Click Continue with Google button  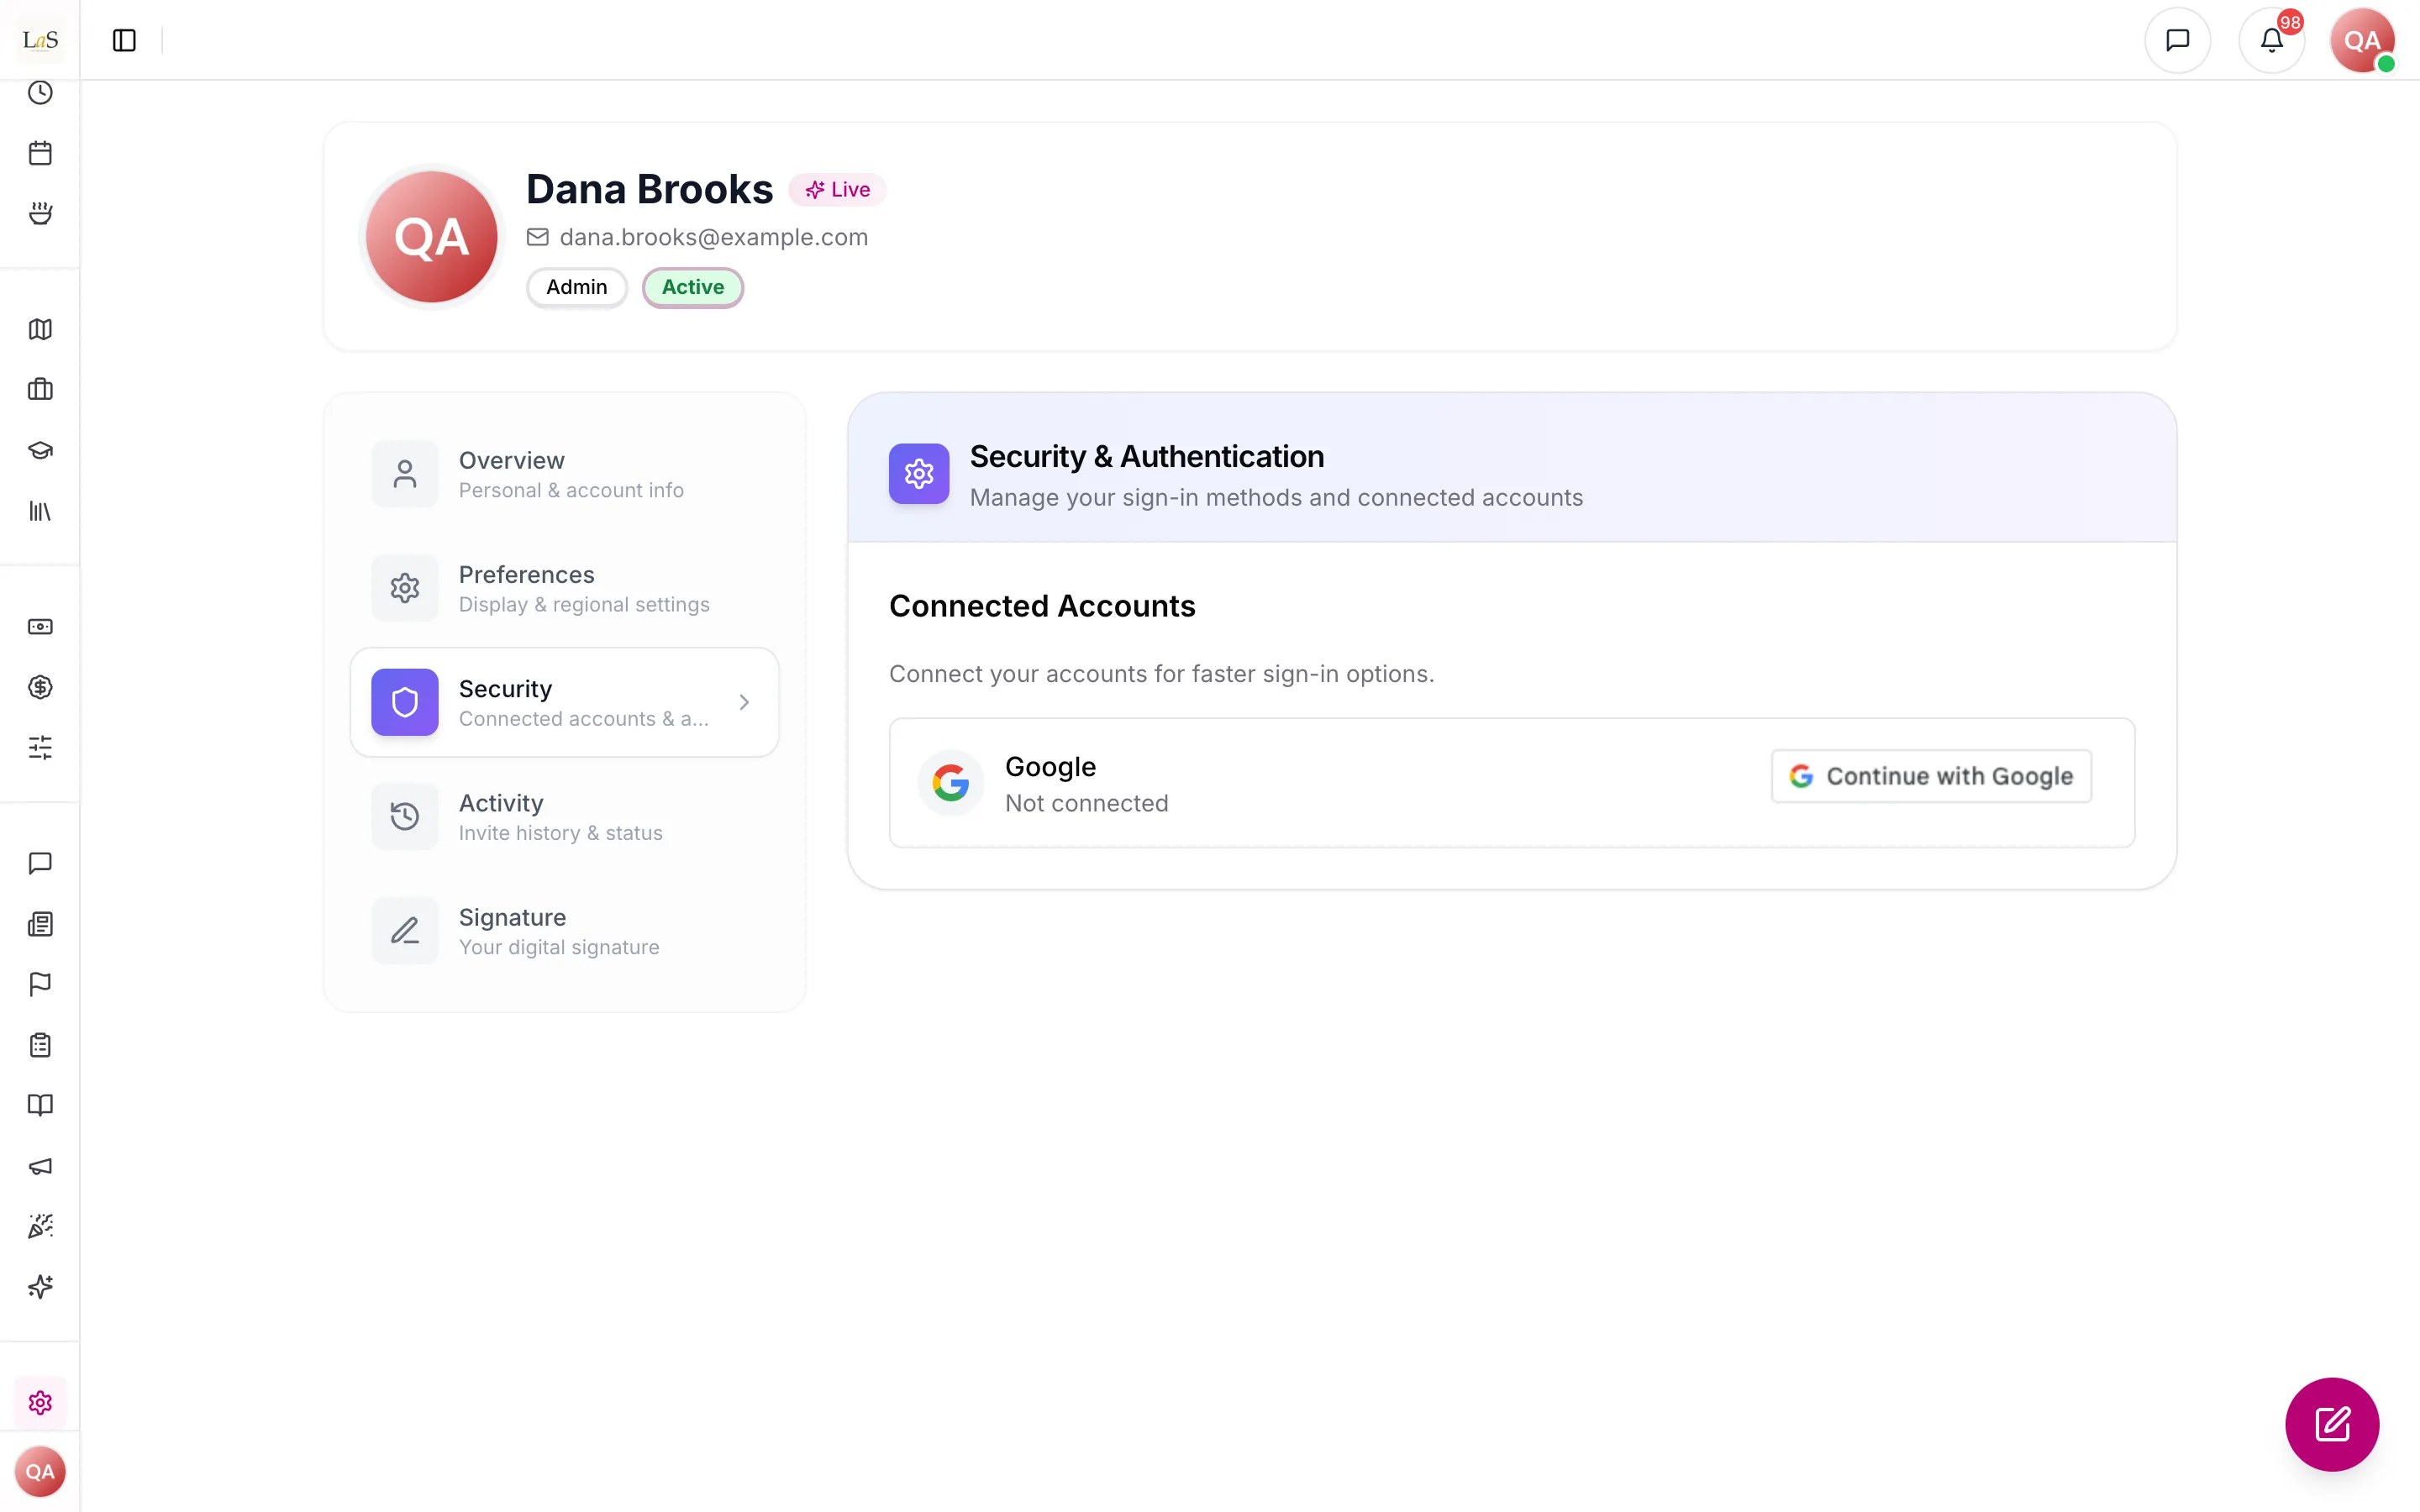1931,776
